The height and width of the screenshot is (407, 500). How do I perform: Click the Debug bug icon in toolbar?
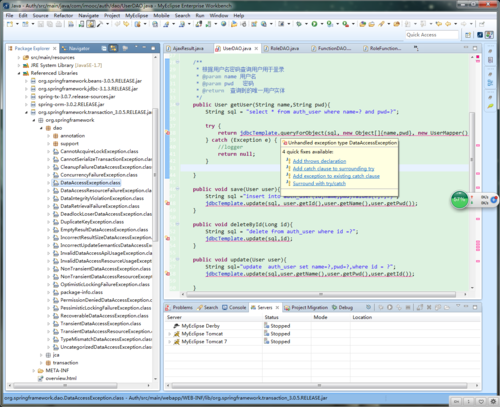pos(299,24)
